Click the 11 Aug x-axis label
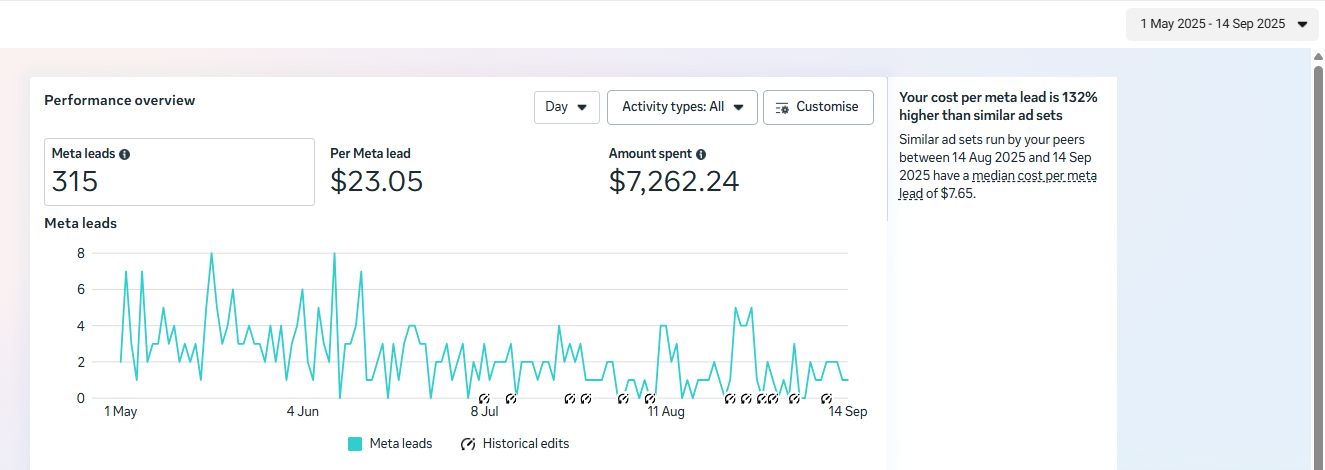Screen dimensions: 1325x470 click(x=665, y=412)
